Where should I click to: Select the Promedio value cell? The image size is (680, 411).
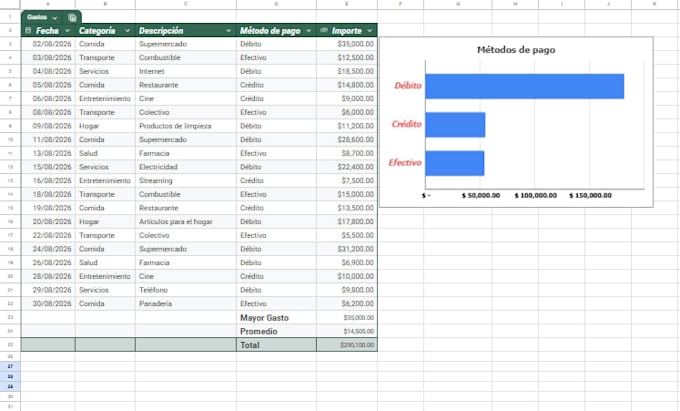coord(347,331)
